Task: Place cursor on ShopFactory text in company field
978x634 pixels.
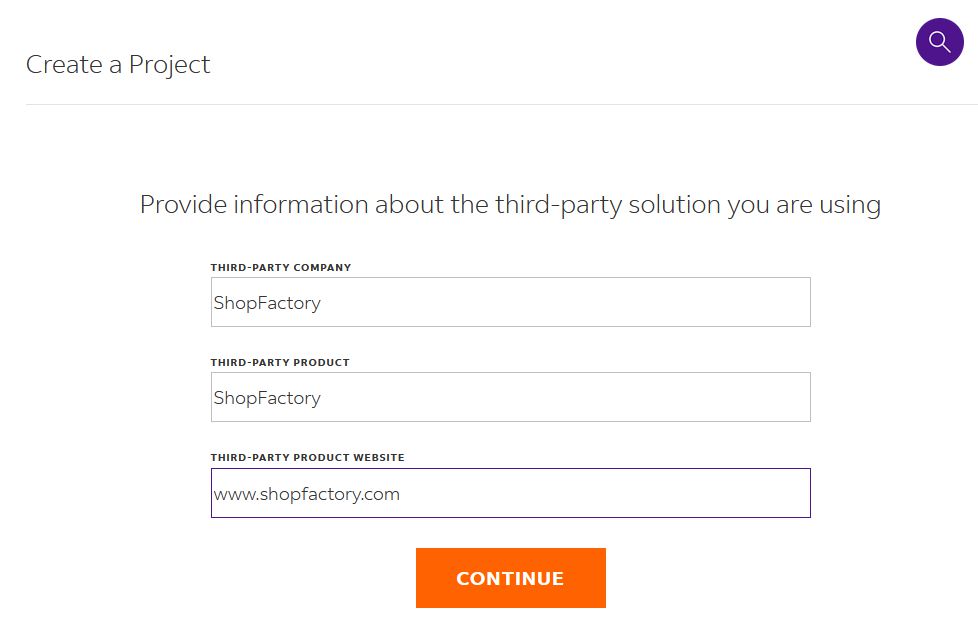Action: 267,303
